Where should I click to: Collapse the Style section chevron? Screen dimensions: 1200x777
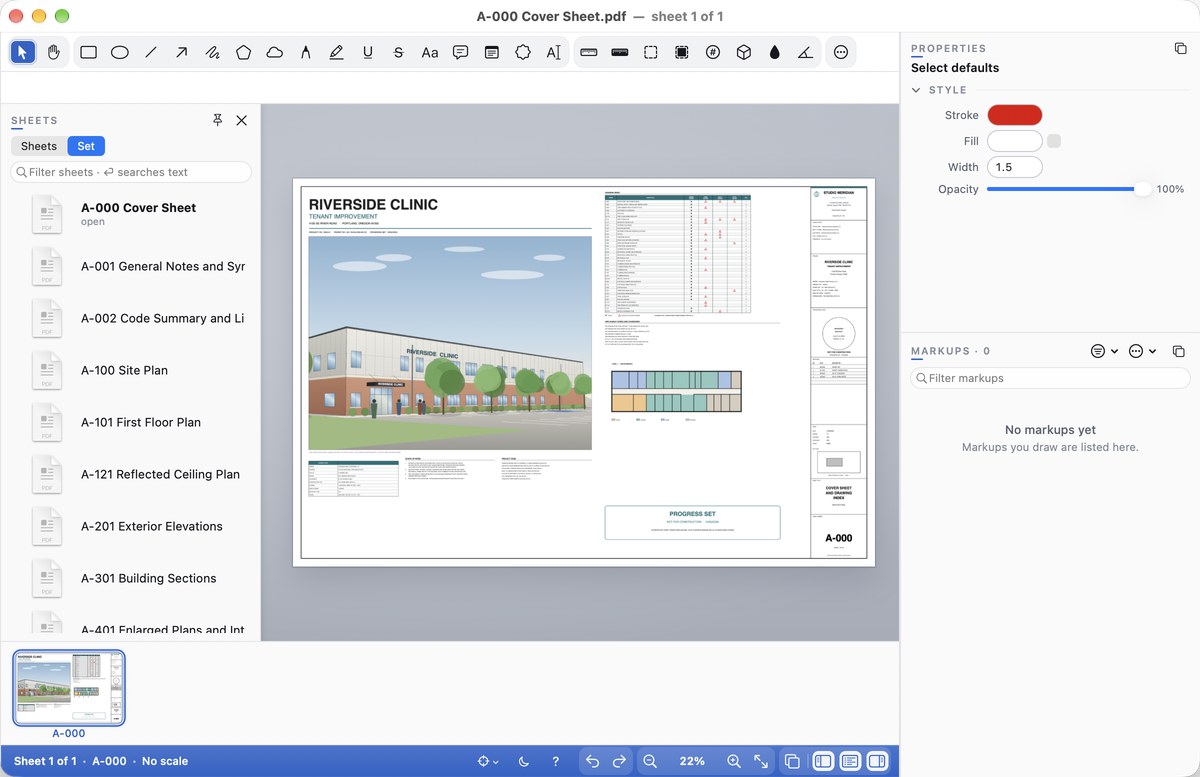pos(916,90)
